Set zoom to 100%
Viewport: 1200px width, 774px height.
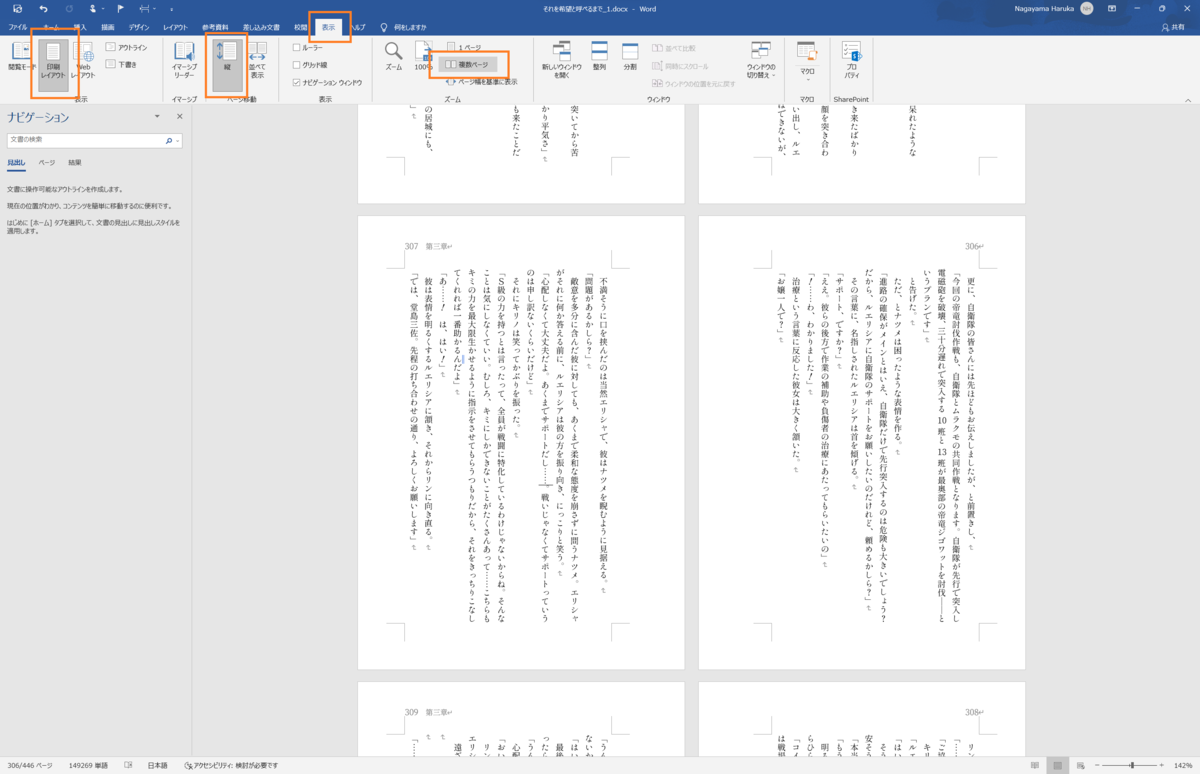tap(423, 56)
